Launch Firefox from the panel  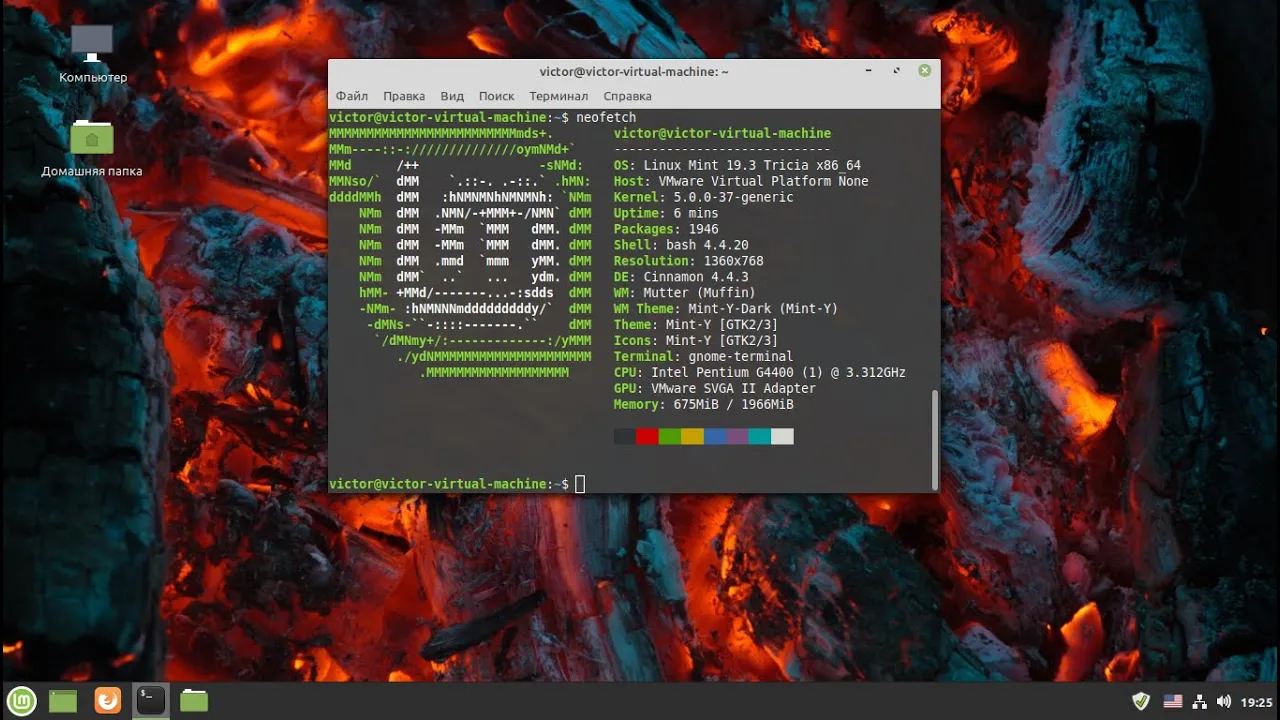click(x=107, y=701)
